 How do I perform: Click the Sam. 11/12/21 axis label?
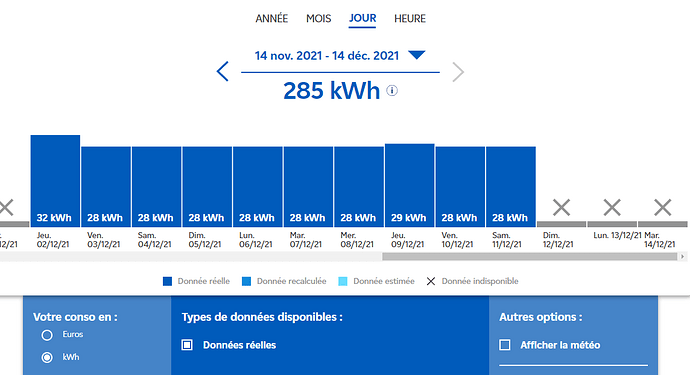click(508, 240)
